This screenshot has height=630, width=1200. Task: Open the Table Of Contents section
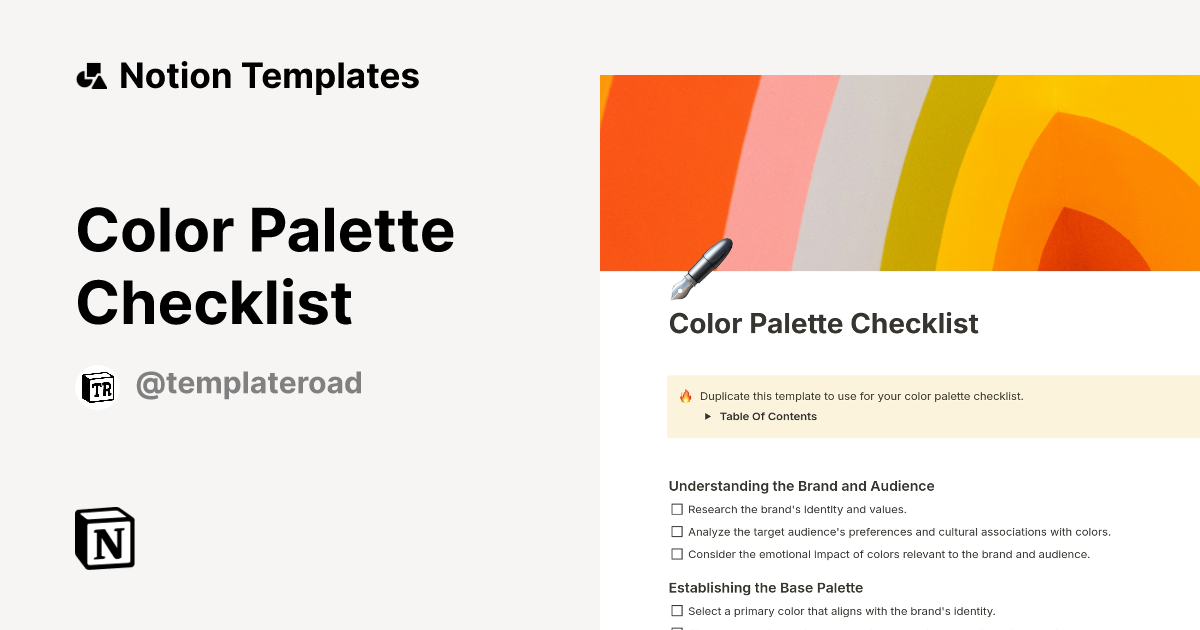click(767, 416)
